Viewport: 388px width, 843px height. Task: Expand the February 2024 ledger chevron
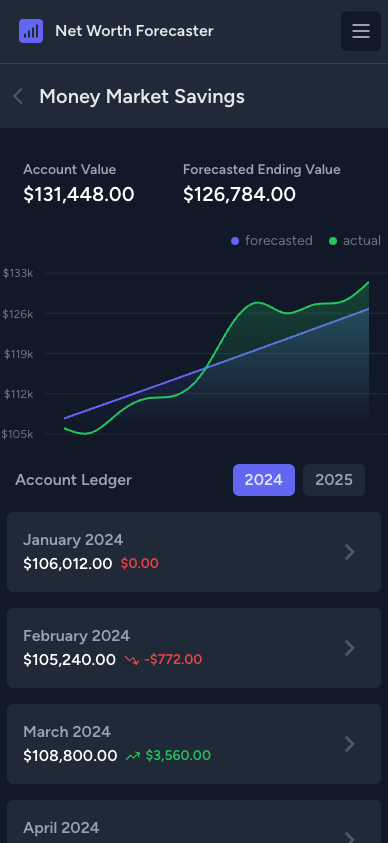pyautogui.click(x=350, y=648)
